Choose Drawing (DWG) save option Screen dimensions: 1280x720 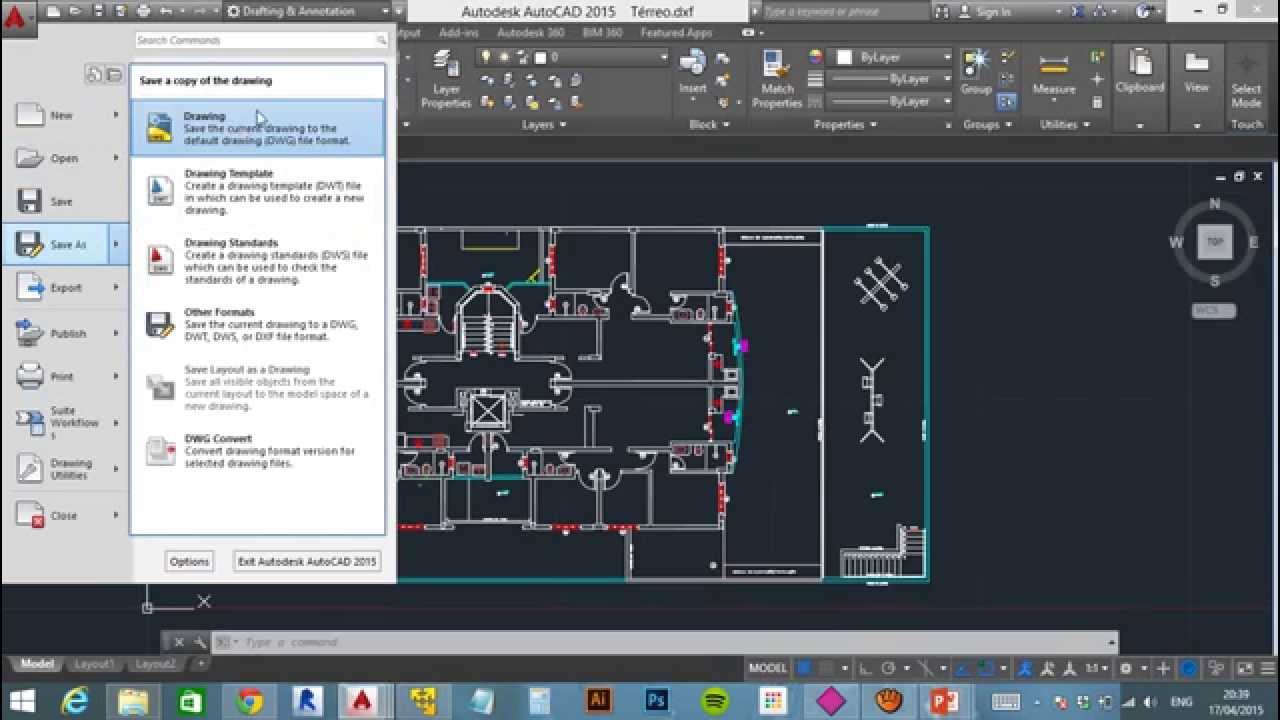[x=257, y=128]
